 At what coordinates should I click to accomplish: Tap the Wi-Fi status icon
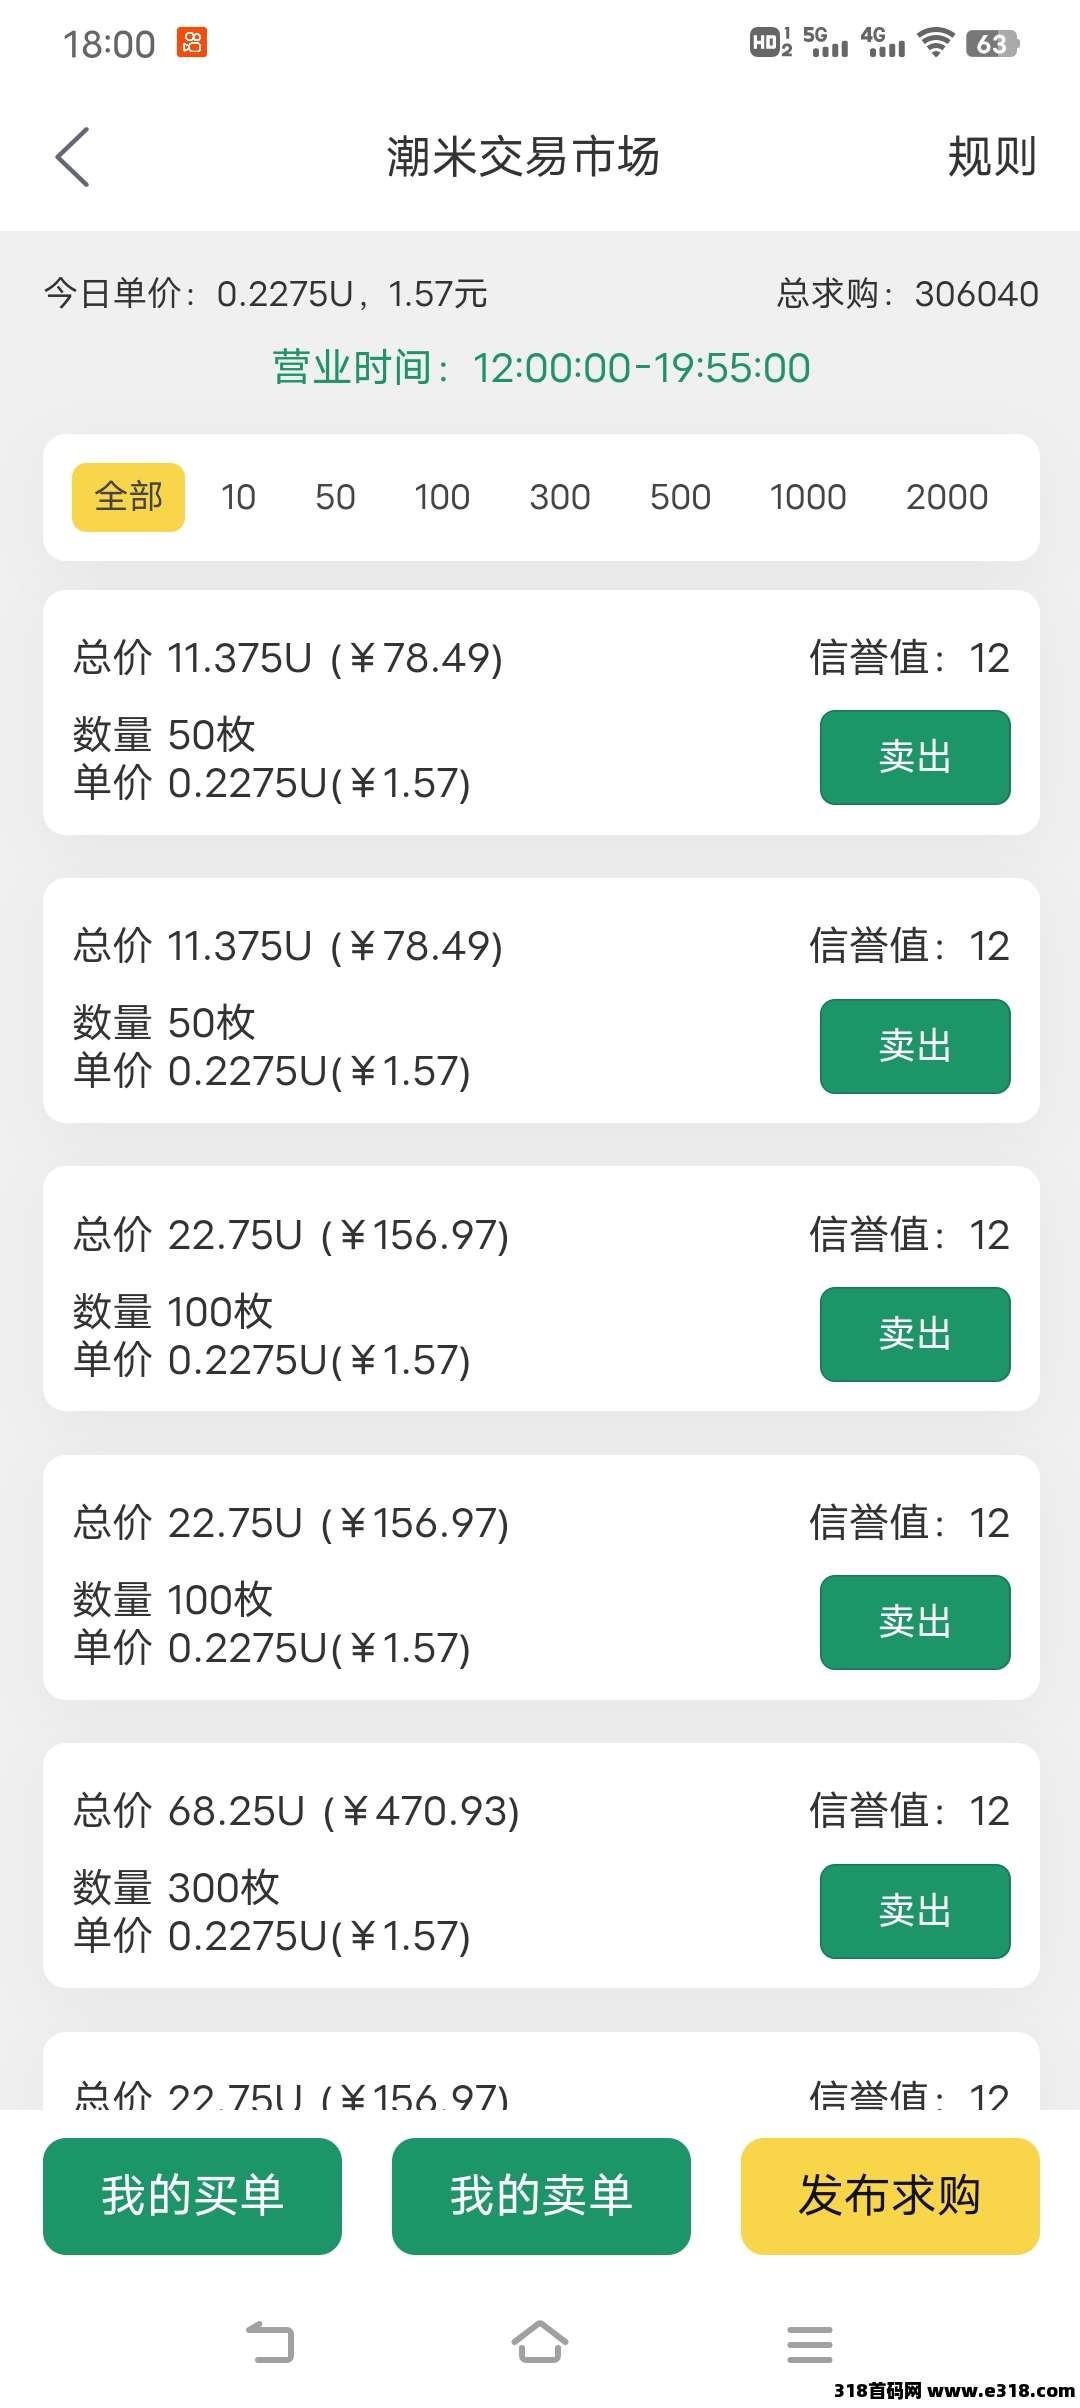[936, 43]
